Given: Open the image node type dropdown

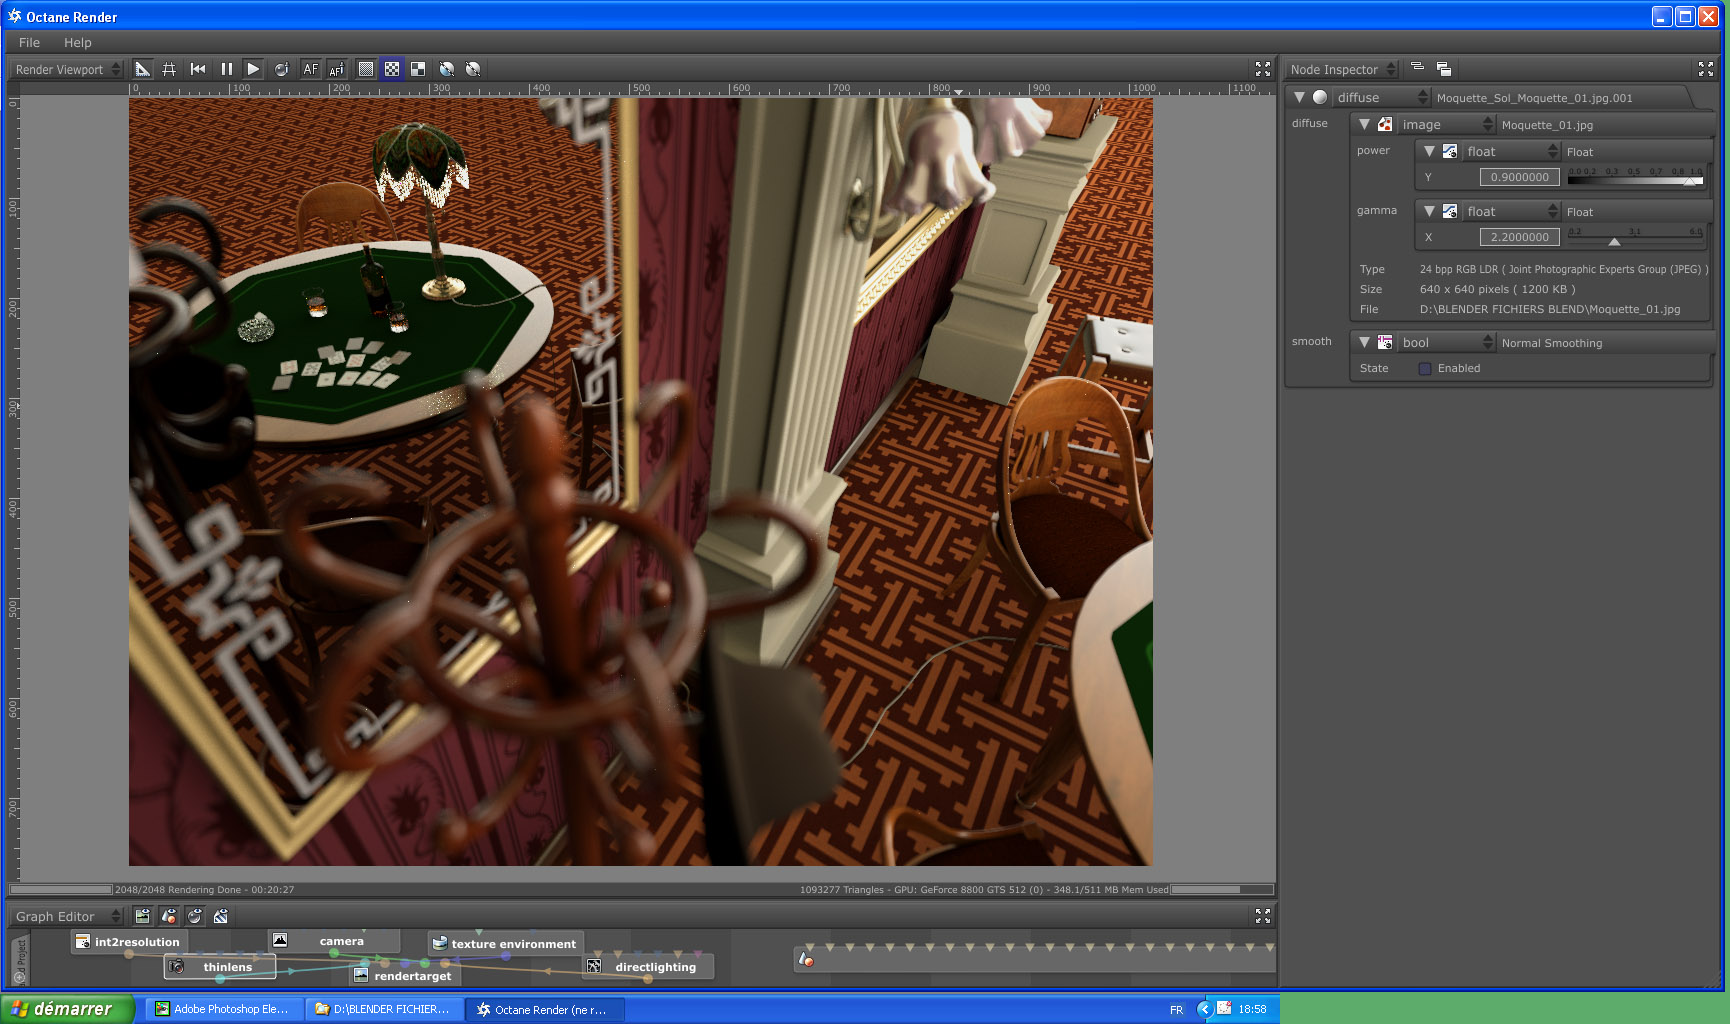Looking at the screenshot, I should click(x=1446, y=124).
